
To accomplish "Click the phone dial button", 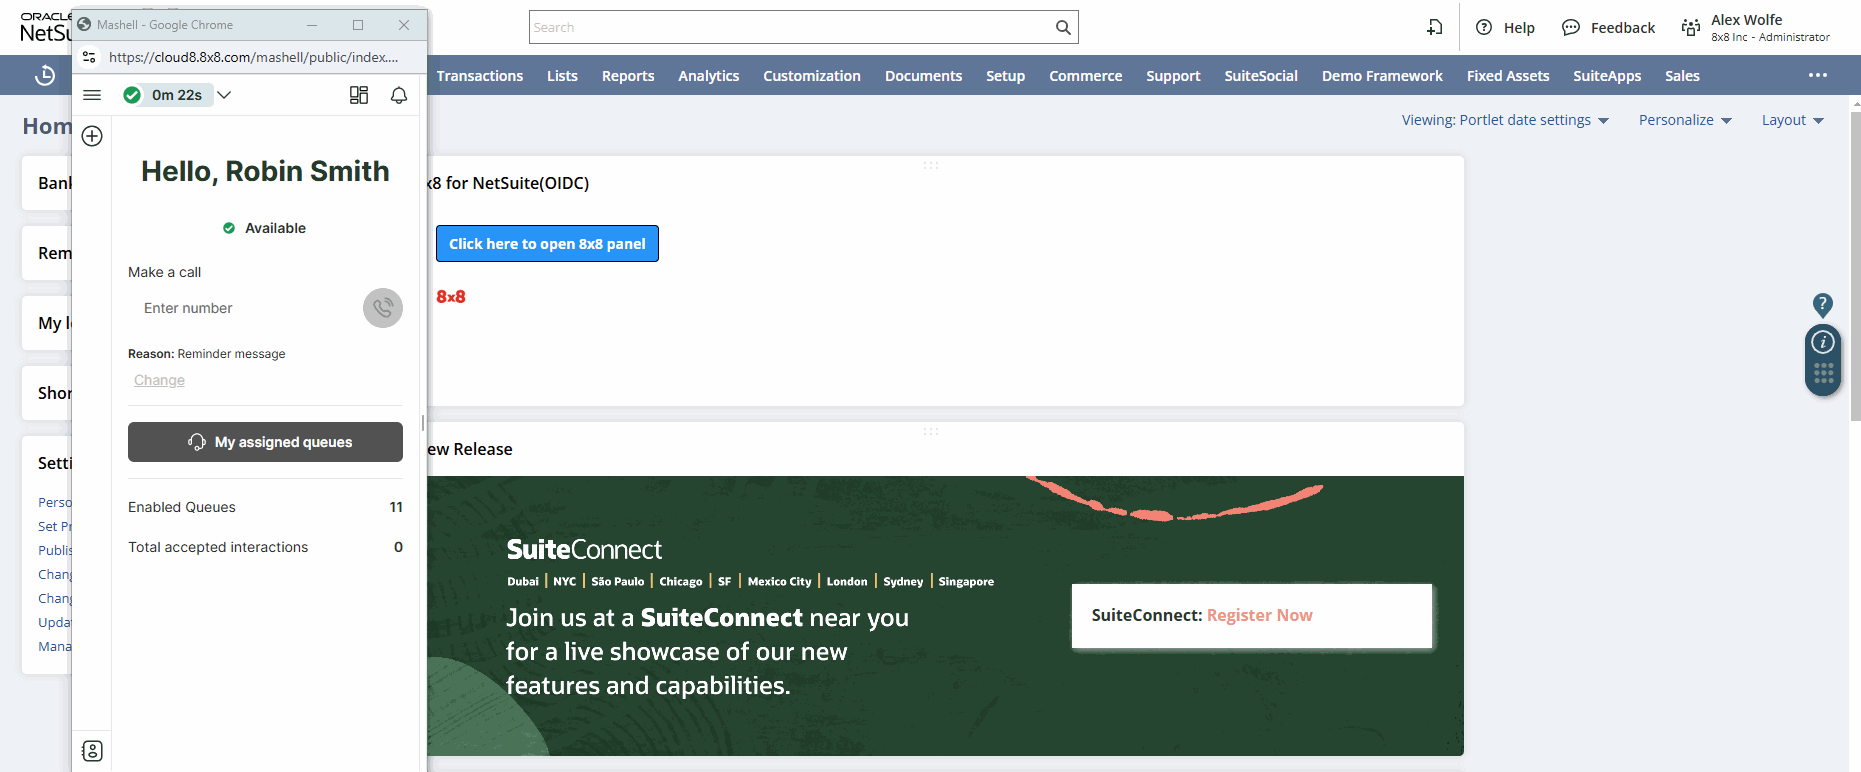I will 383,308.
